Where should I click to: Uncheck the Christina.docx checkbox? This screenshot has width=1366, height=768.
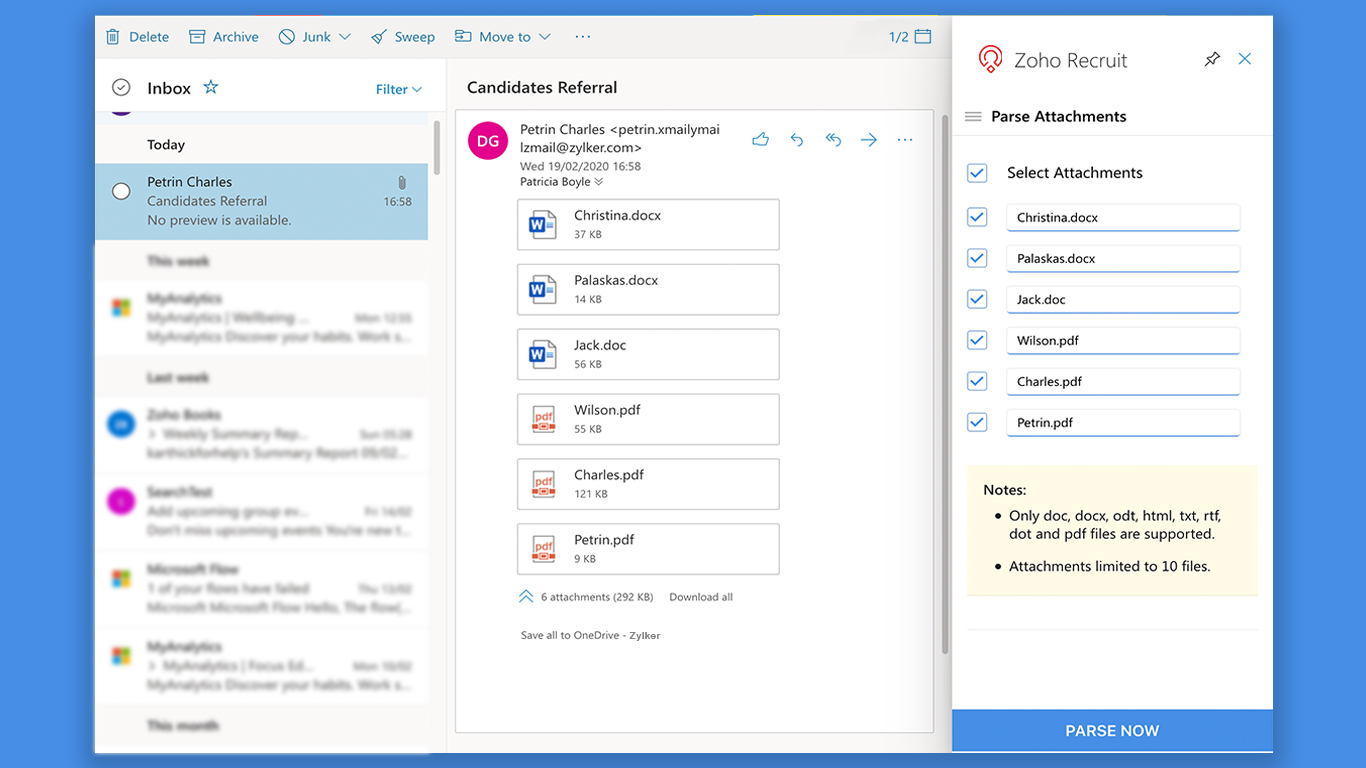[977, 217]
